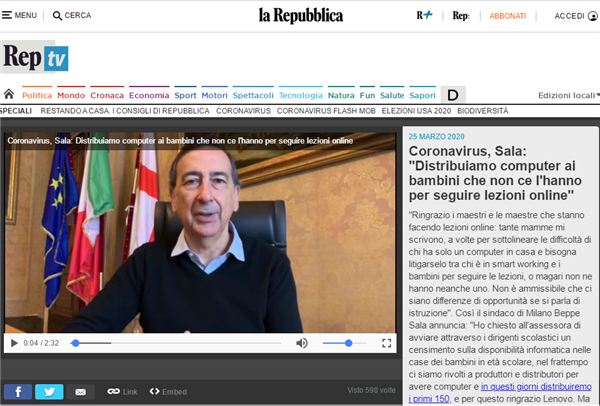
Task: Open the Rep: section link
Action: [461, 16]
